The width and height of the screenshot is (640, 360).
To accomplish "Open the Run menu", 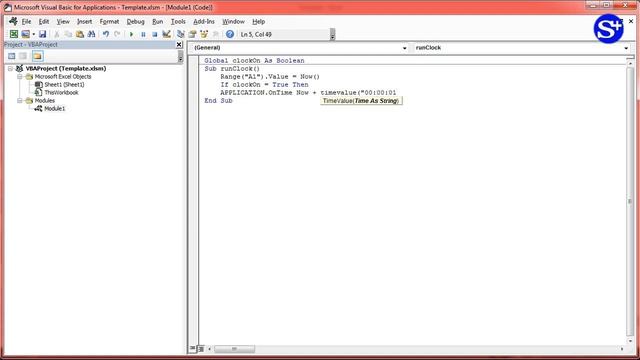I will click(x=158, y=21).
